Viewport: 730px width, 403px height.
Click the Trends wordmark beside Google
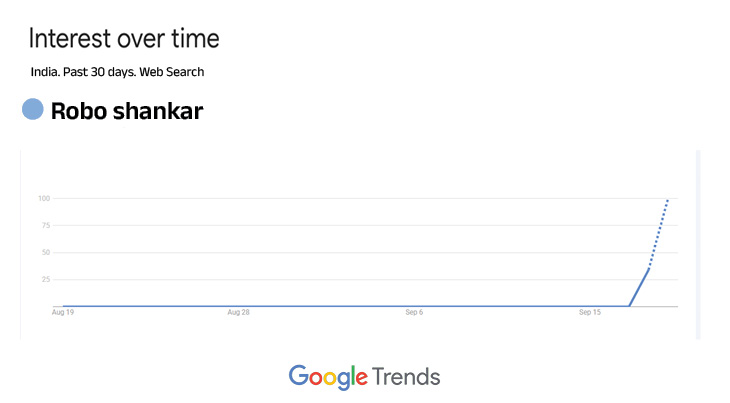(406, 377)
